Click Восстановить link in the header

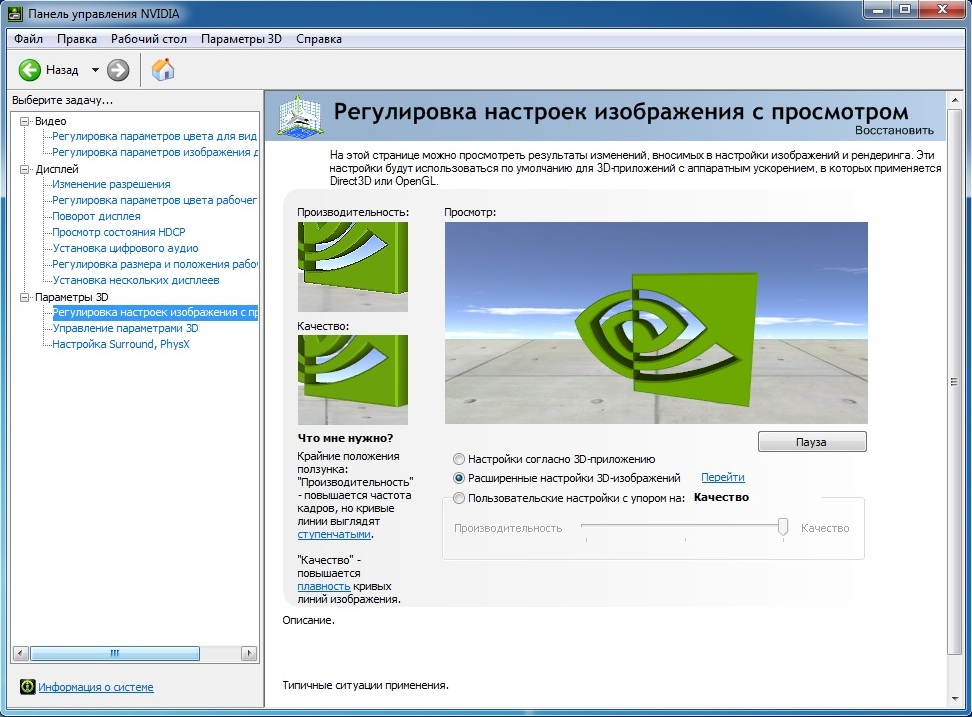tap(894, 130)
